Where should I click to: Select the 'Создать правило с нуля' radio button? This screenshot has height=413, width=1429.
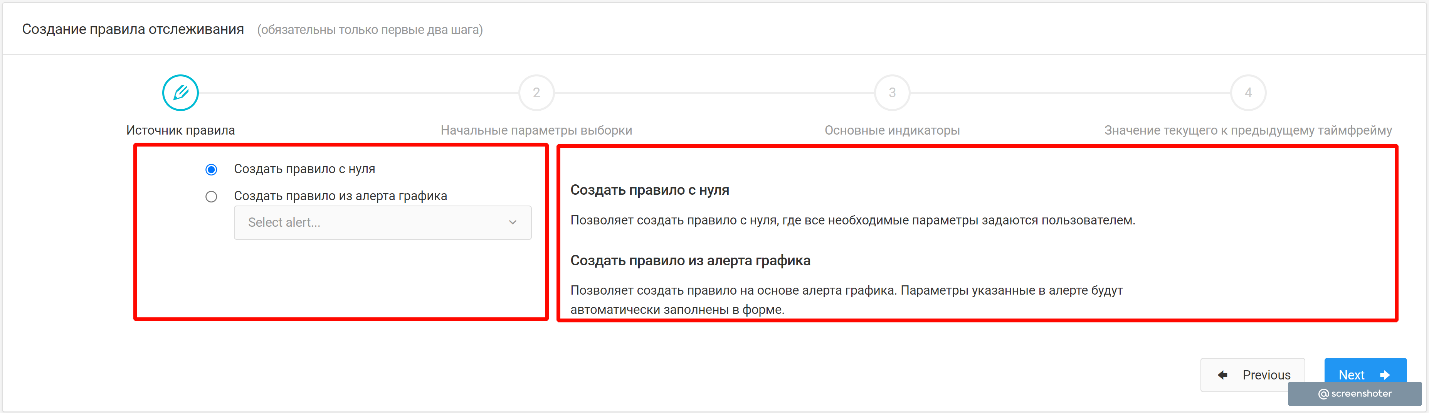pyautogui.click(x=211, y=170)
